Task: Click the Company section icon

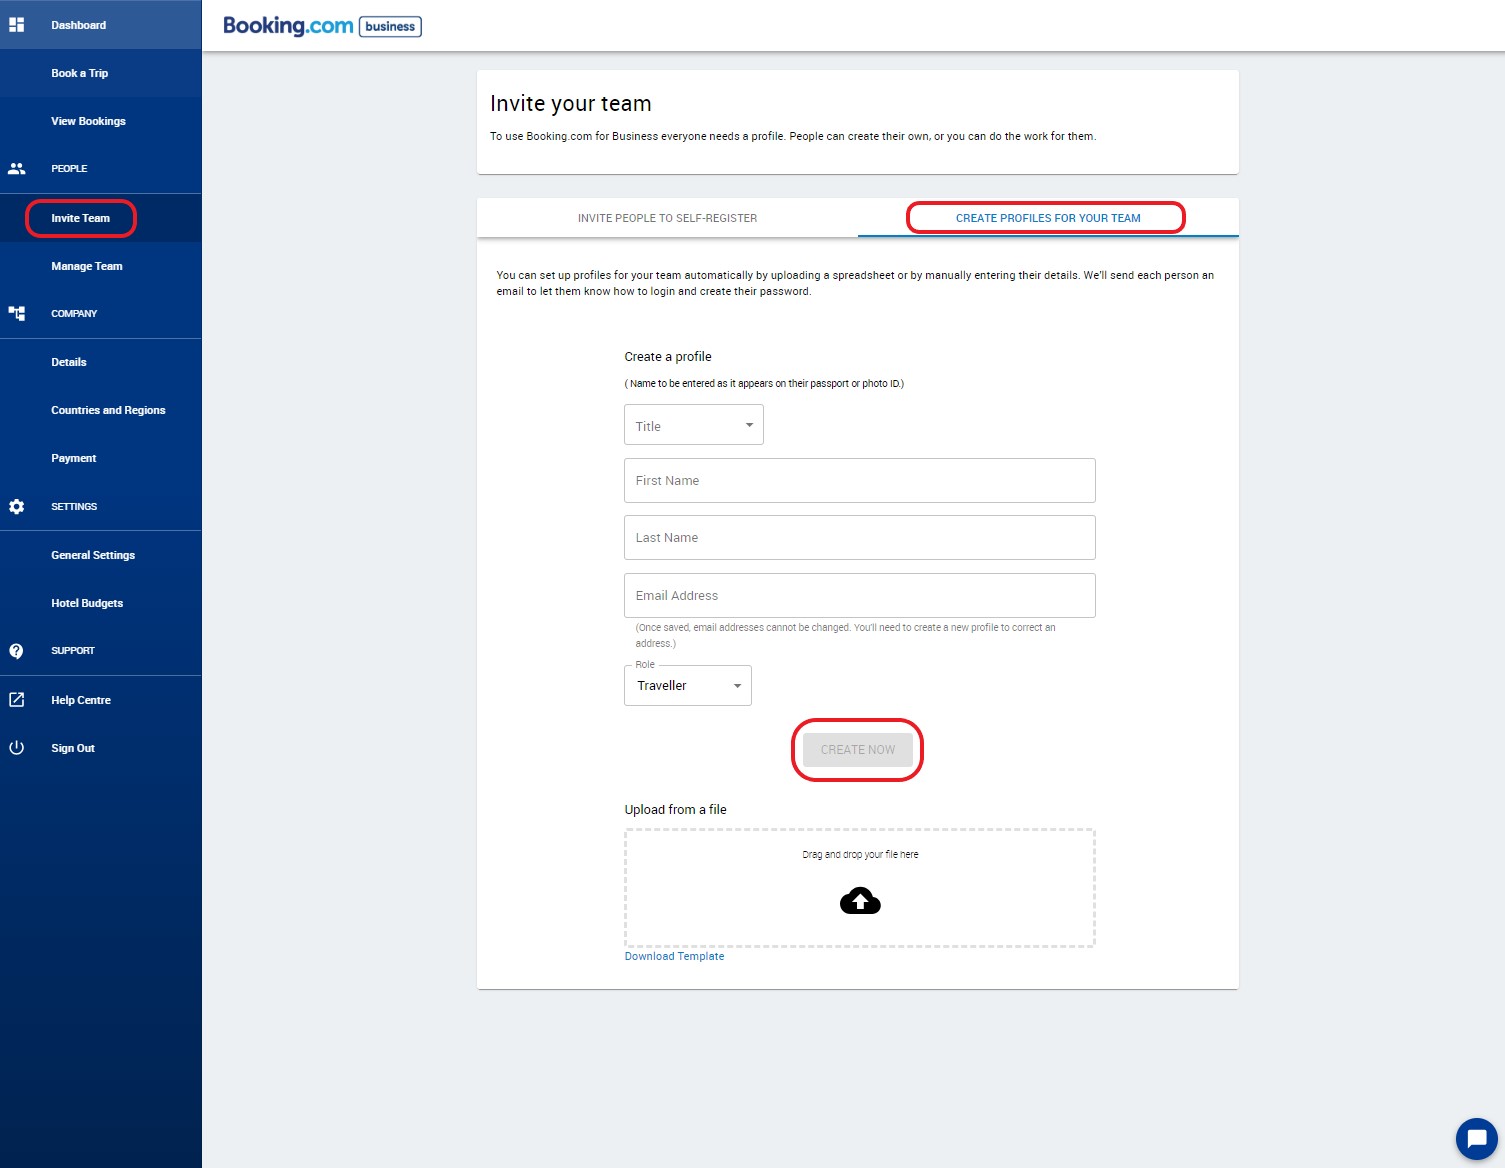Action: 16,313
